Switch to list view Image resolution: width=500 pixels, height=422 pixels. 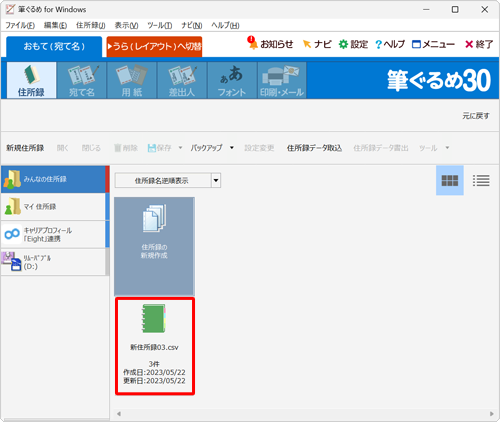[x=481, y=181]
